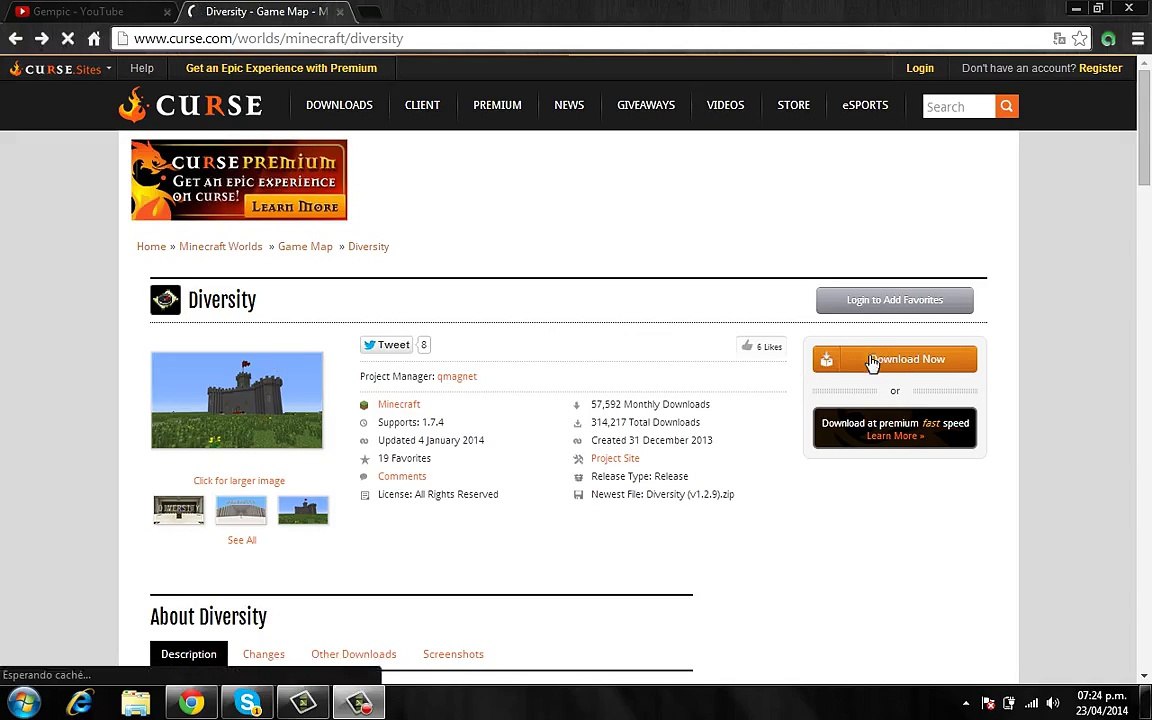Click the Diversity project icon beside title
The height and width of the screenshot is (720, 1152).
(165, 300)
